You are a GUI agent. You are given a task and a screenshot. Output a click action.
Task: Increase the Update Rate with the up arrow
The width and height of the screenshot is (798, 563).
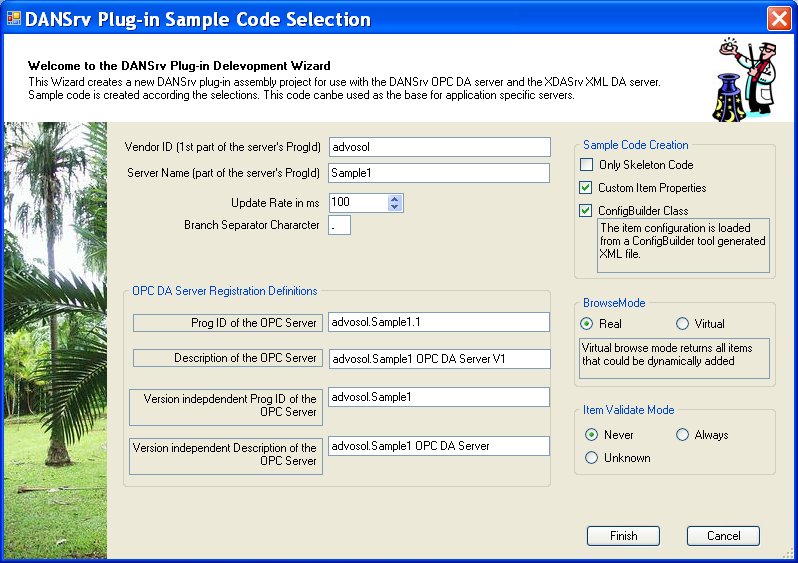pos(394,199)
